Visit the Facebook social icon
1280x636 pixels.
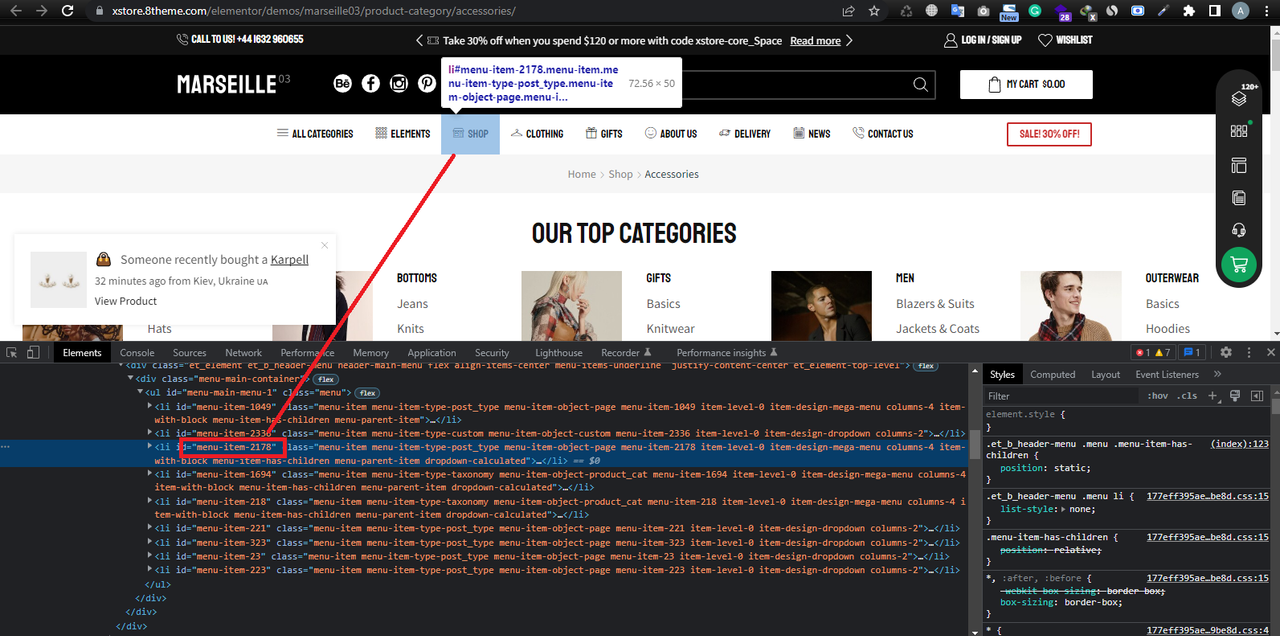(371, 84)
